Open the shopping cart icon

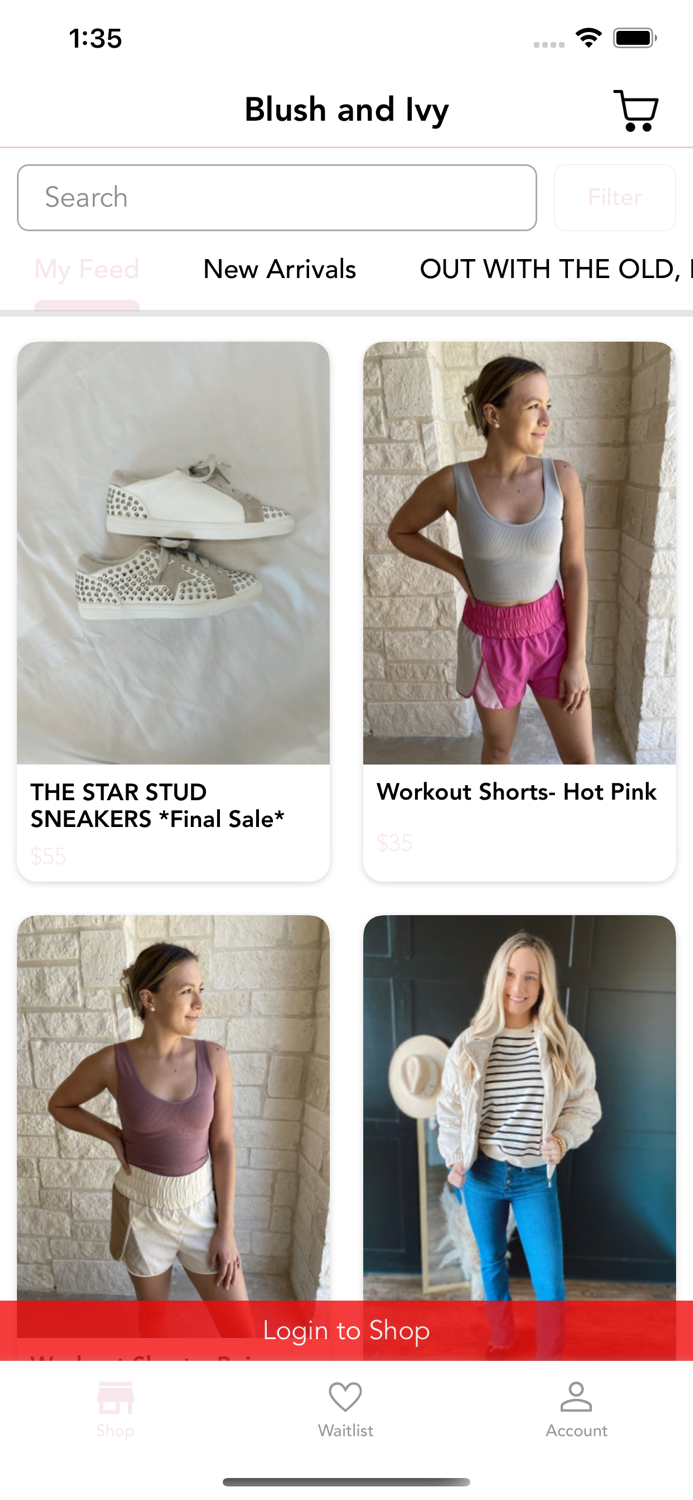coord(635,111)
